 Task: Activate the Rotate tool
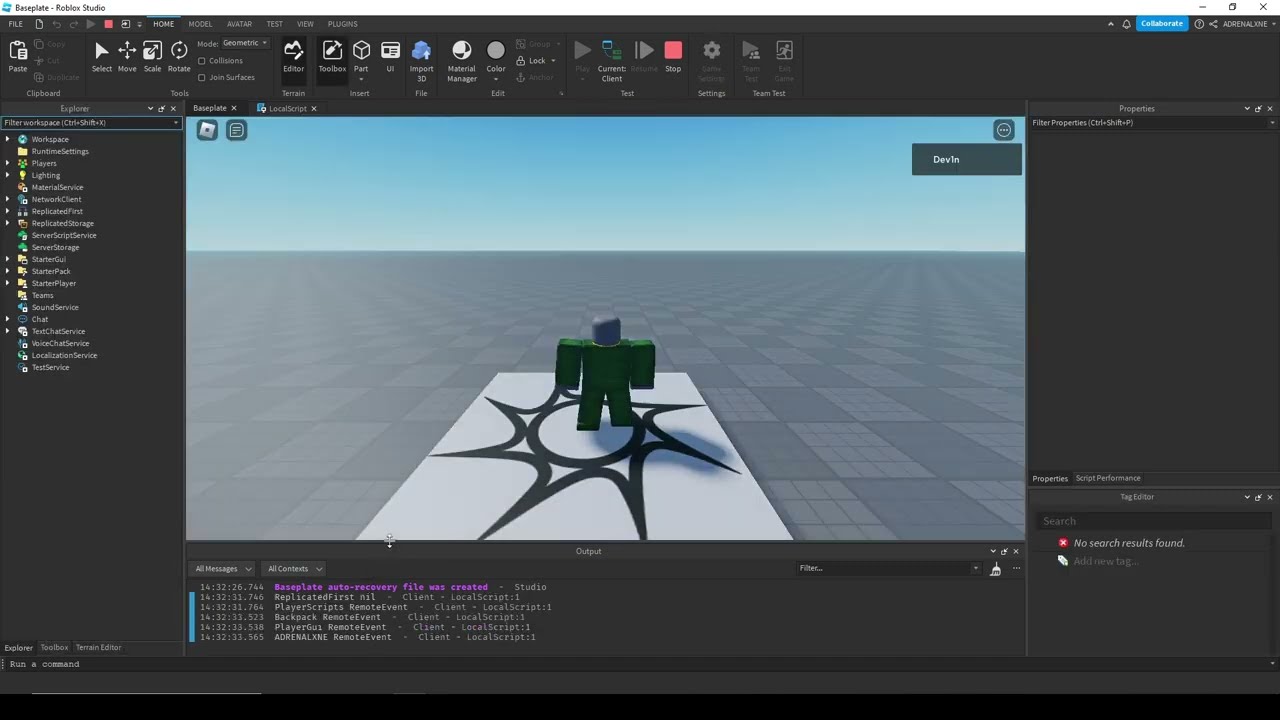click(179, 56)
